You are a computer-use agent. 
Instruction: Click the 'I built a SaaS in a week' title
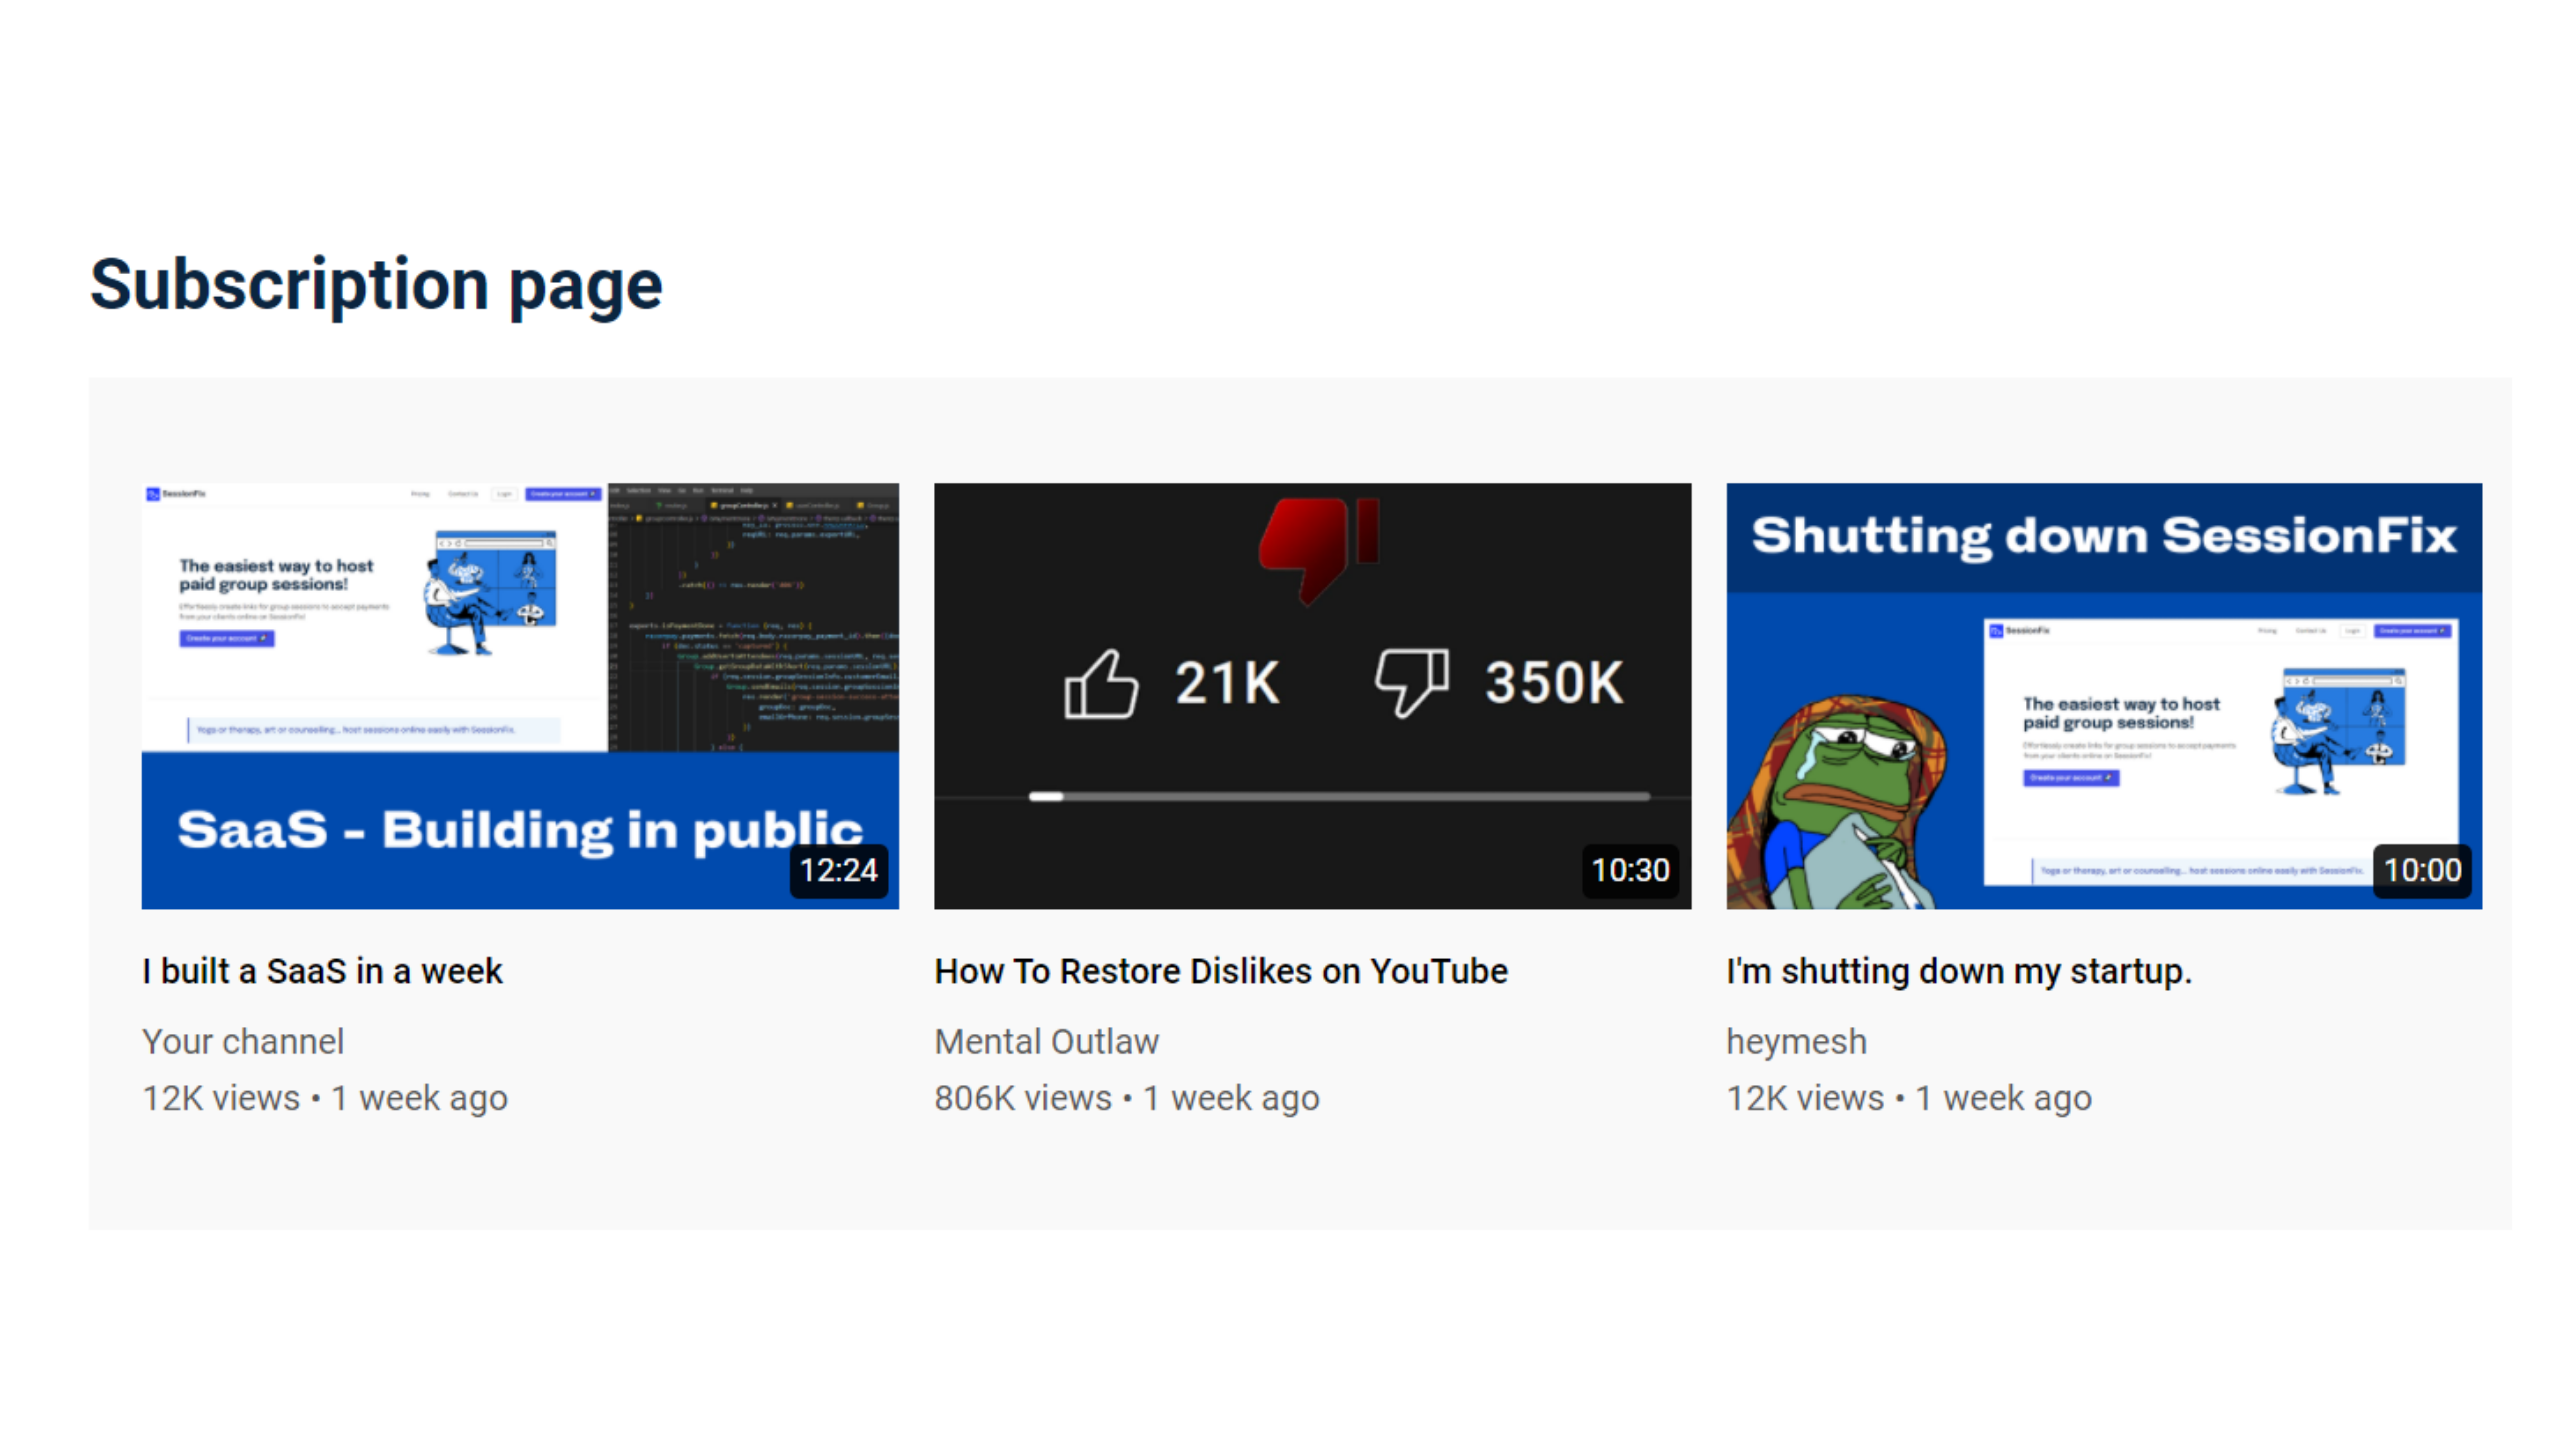322,971
